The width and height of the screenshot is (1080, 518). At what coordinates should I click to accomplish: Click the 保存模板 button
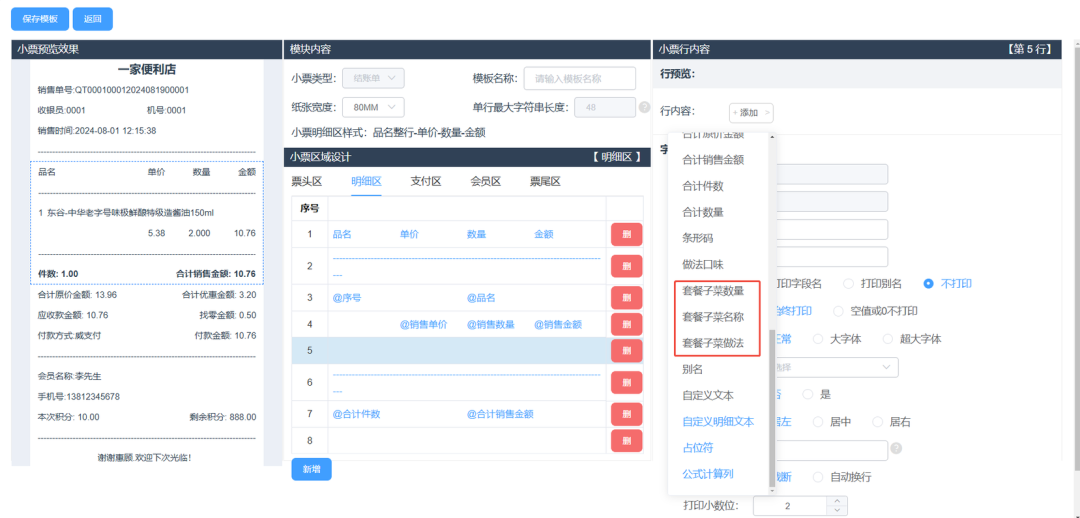point(40,19)
